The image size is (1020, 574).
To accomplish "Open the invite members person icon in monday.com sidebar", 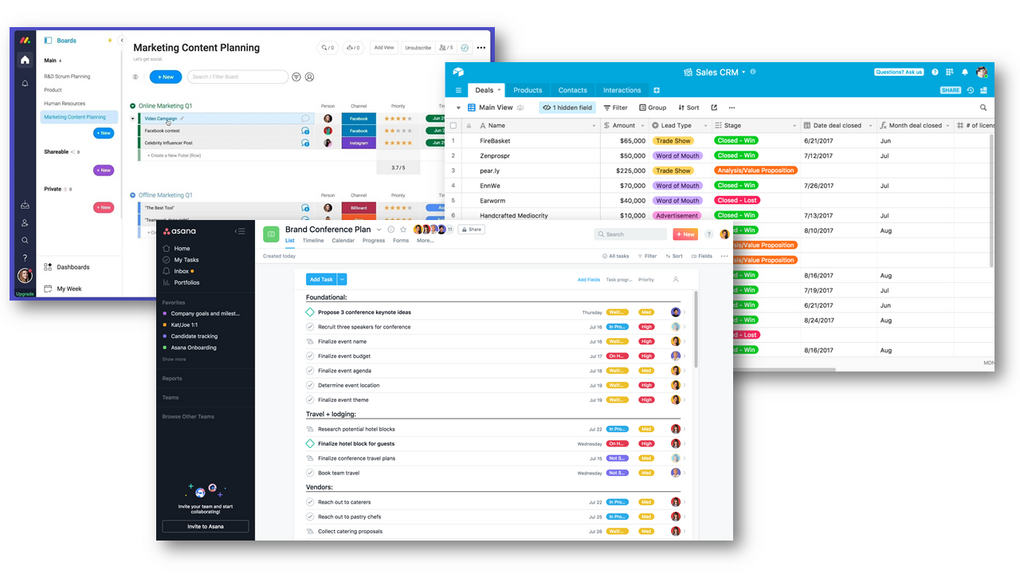I will [x=25, y=223].
